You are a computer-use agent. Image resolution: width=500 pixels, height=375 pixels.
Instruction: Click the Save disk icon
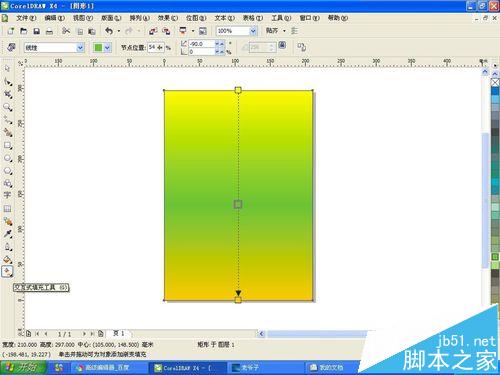click(37, 31)
